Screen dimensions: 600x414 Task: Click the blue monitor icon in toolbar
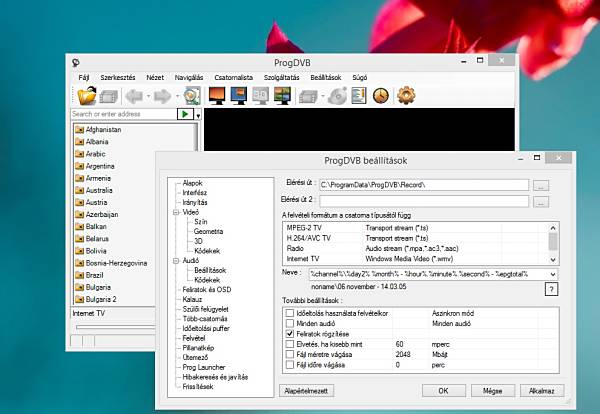pos(239,96)
